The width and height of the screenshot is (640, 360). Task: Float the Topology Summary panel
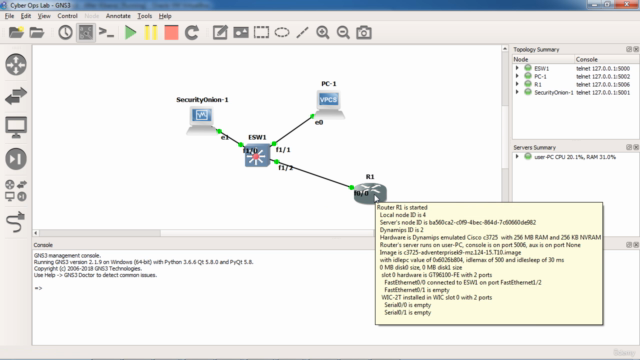pyautogui.click(x=629, y=49)
